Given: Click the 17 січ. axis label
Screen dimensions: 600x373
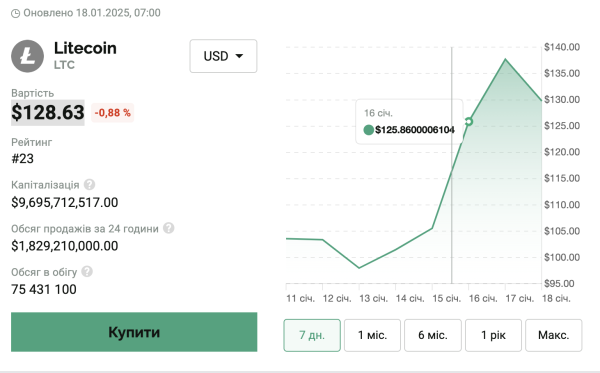Looking at the screenshot, I should point(520,298).
